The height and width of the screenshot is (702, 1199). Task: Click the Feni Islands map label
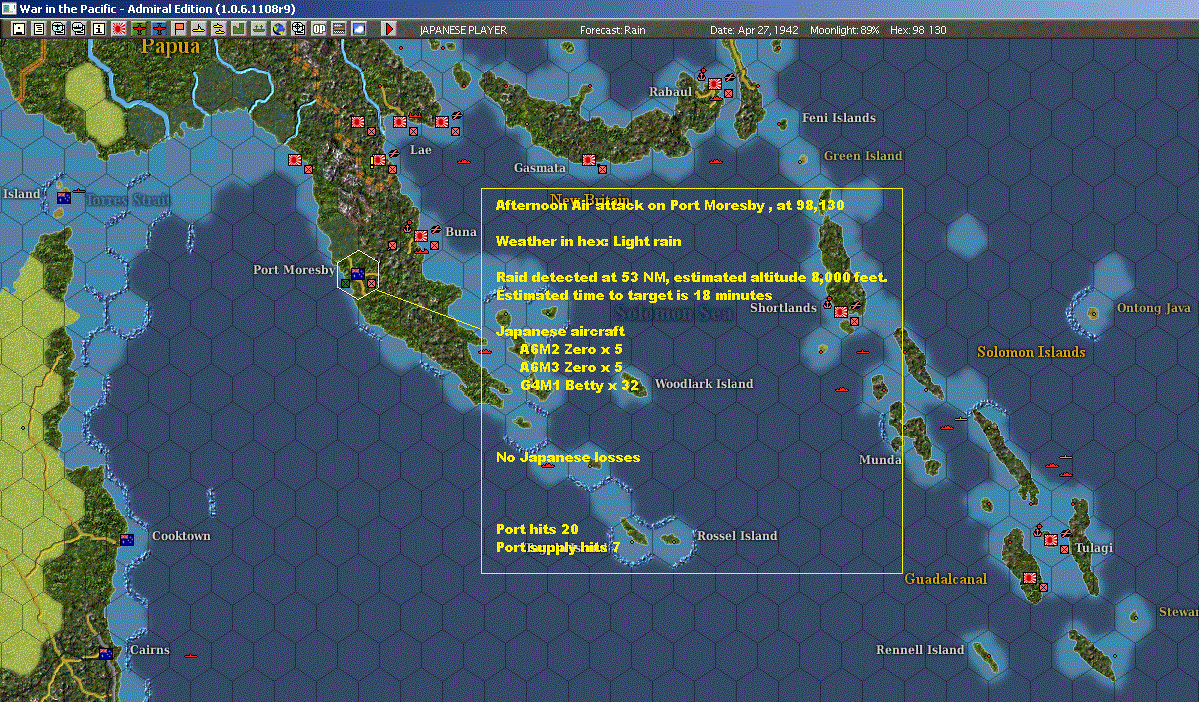coord(839,118)
